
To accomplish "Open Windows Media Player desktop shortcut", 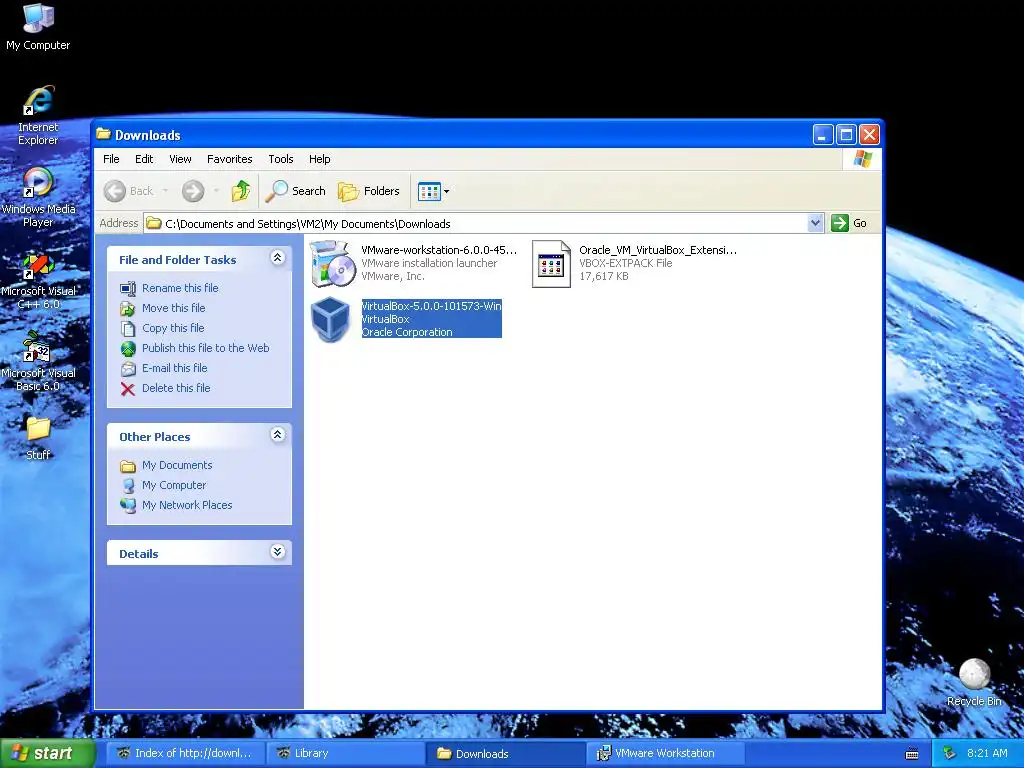I will [38, 197].
